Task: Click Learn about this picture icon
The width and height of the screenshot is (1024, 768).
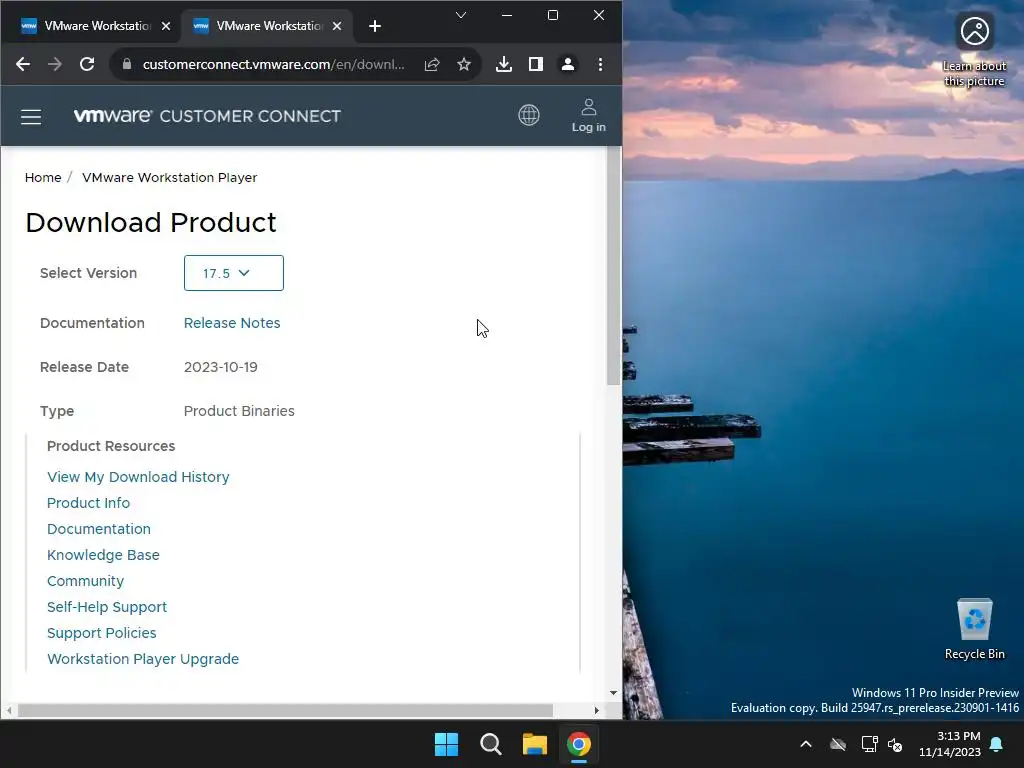Action: click(x=974, y=50)
